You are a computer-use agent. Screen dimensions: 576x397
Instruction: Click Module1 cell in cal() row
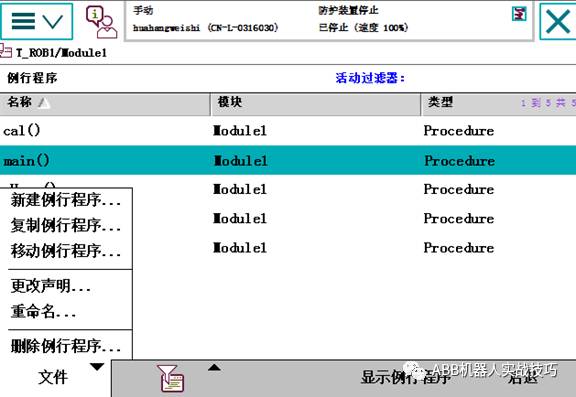240,131
